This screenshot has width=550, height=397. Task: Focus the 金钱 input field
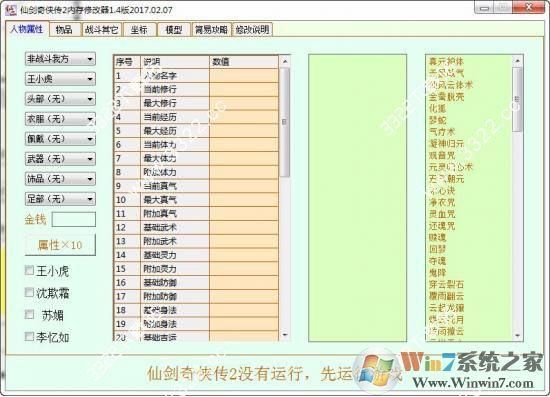point(74,220)
